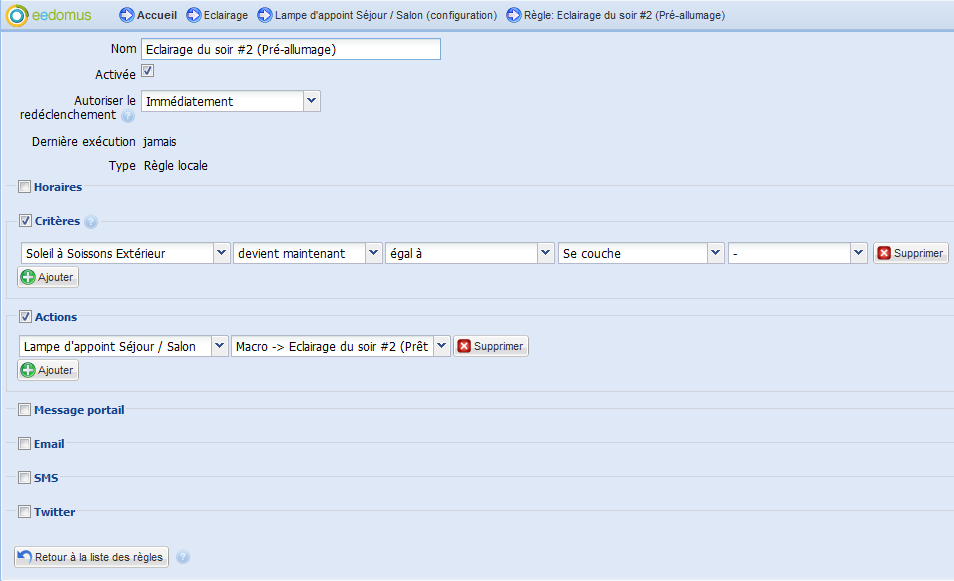Enable the Horaires section checkbox
This screenshot has height=581, width=954.
tap(25, 186)
